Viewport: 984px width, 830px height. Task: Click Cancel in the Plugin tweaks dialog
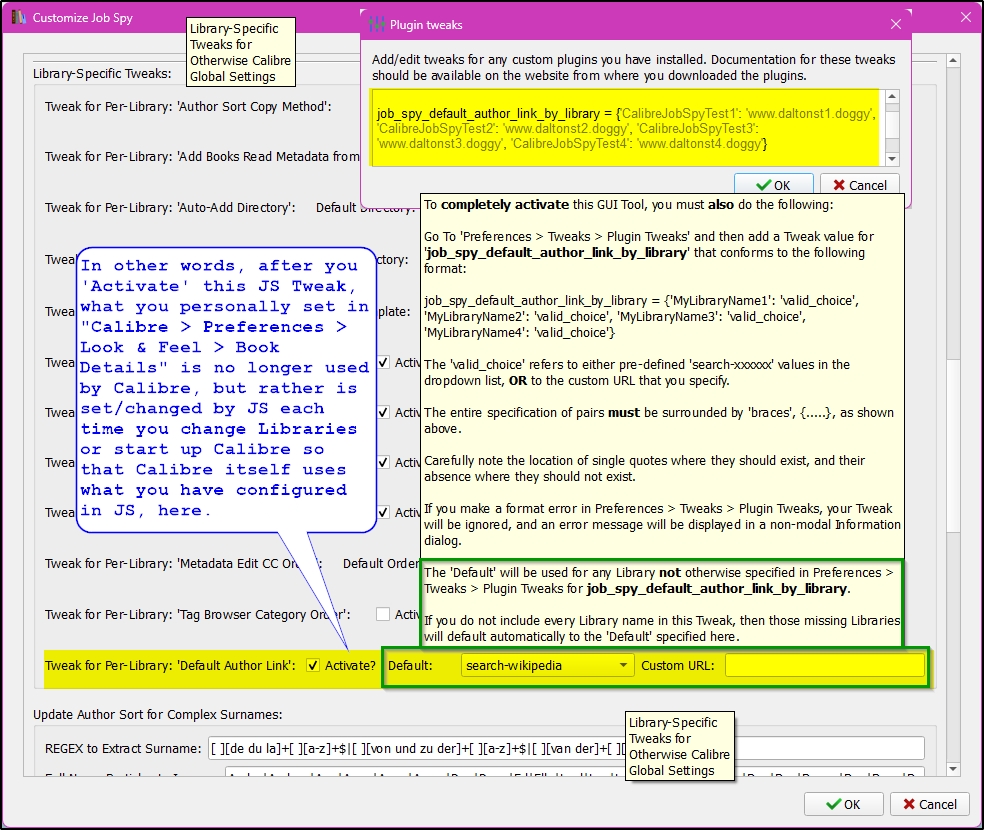click(x=860, y=185)
